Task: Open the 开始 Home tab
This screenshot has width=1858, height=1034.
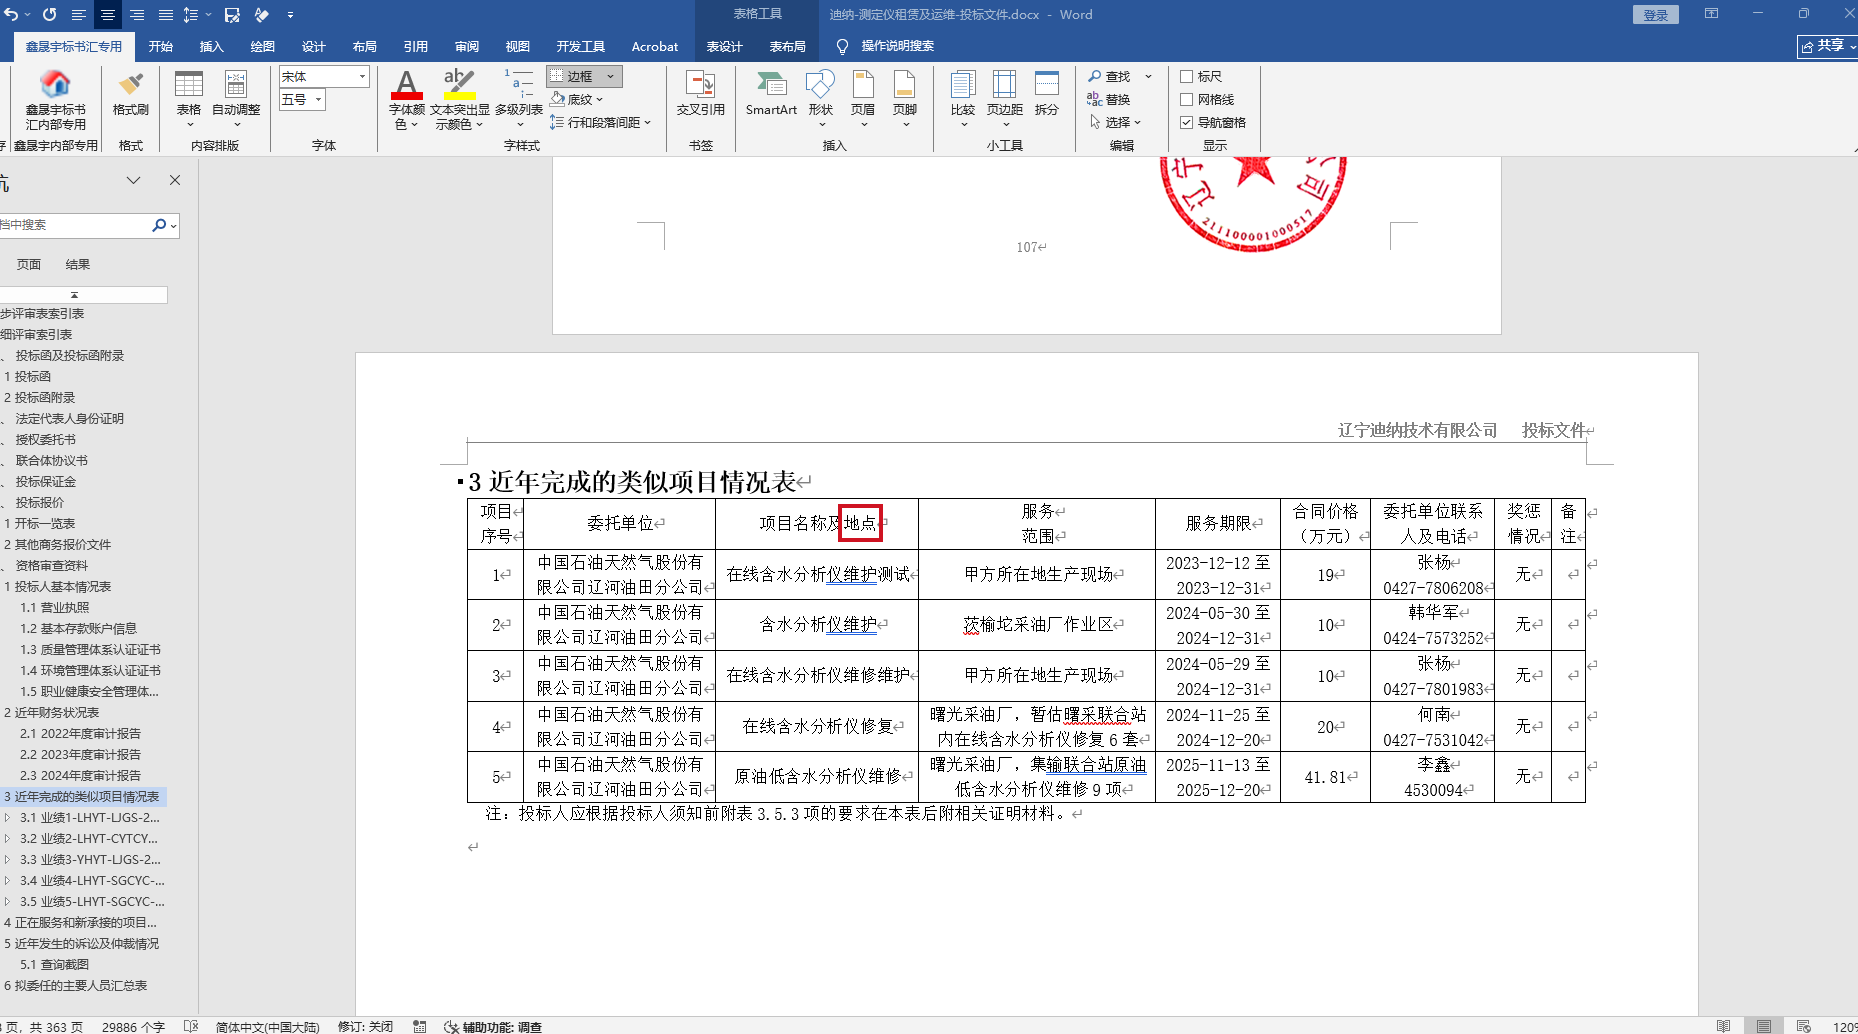Action: 161,46
